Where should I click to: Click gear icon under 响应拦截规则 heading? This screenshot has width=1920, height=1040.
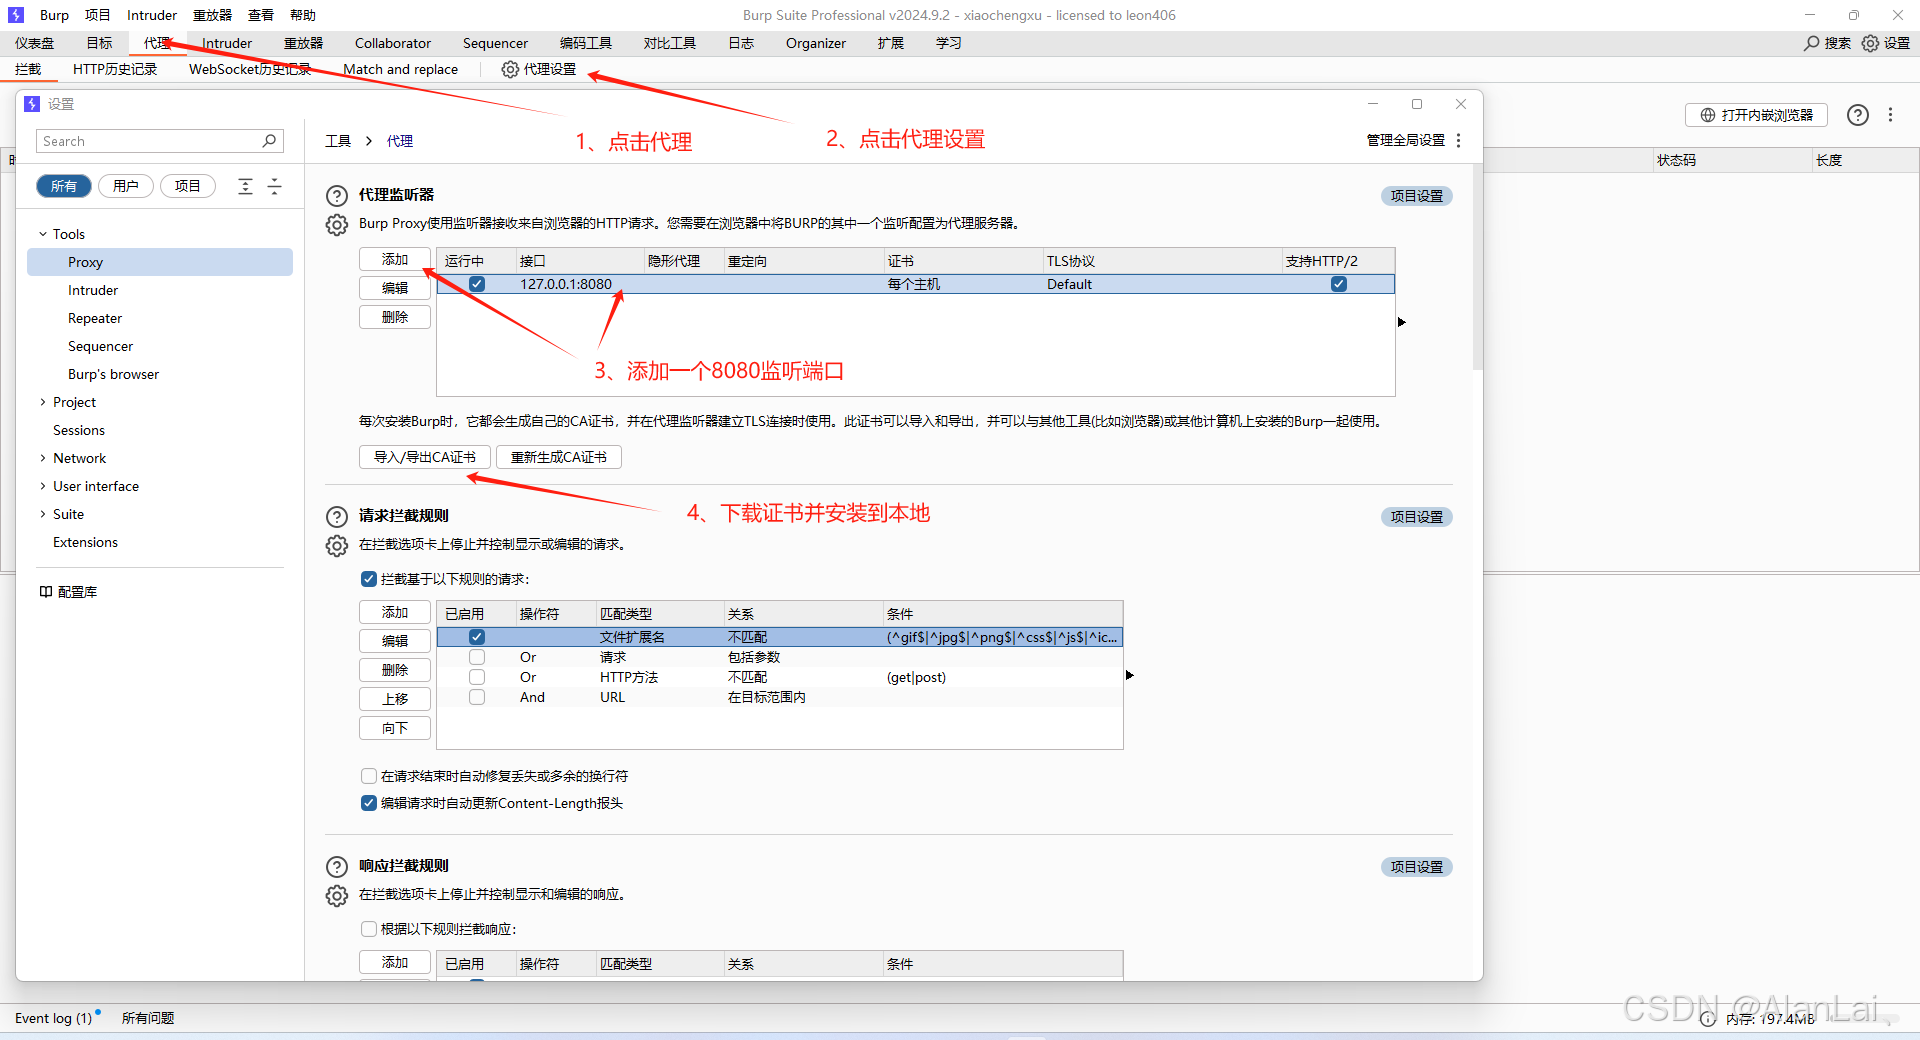click(337, 895)
